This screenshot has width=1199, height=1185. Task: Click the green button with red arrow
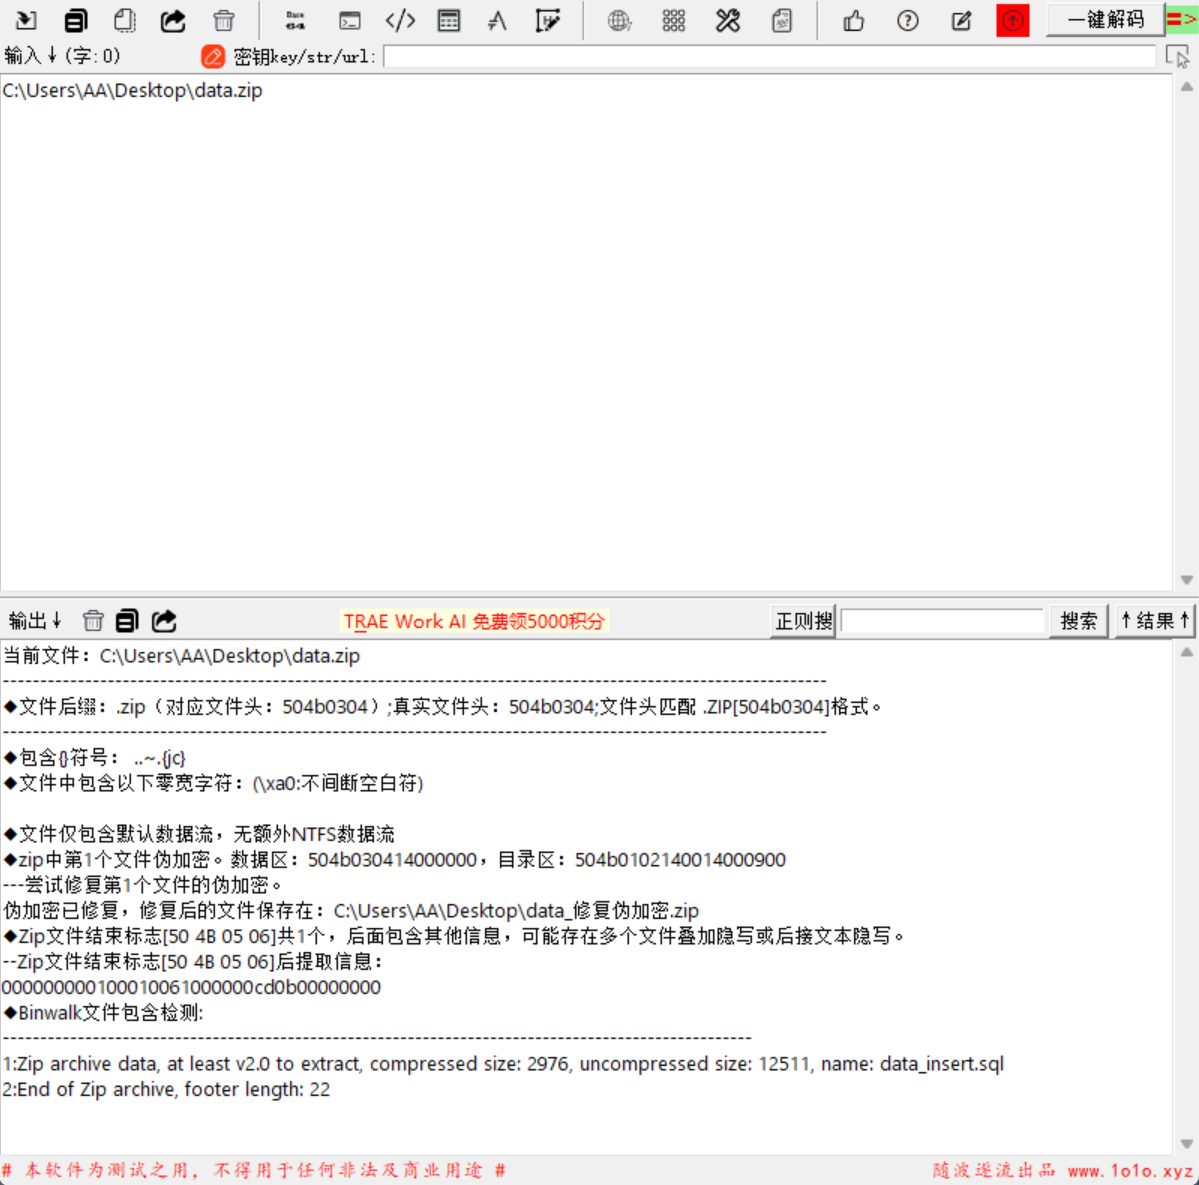1181,20
